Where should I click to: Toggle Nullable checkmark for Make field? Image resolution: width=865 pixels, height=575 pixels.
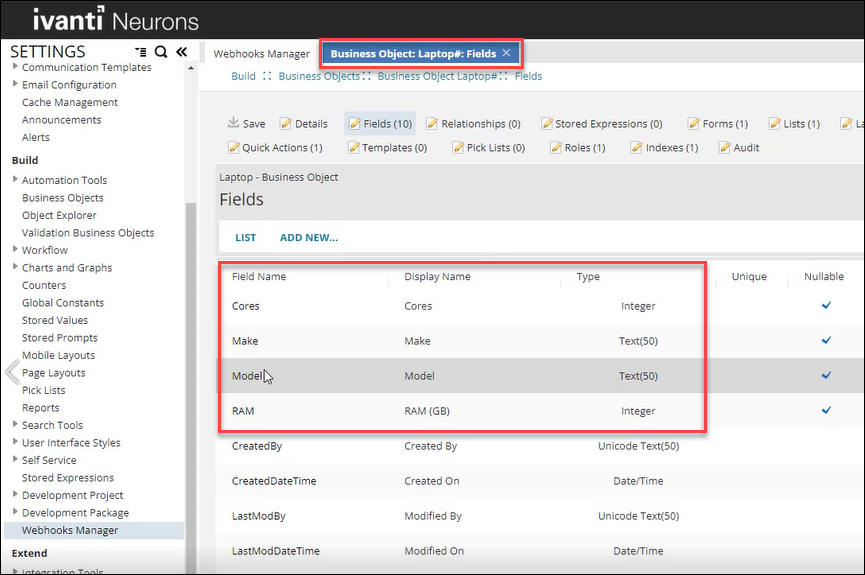[x=826, y=340]
